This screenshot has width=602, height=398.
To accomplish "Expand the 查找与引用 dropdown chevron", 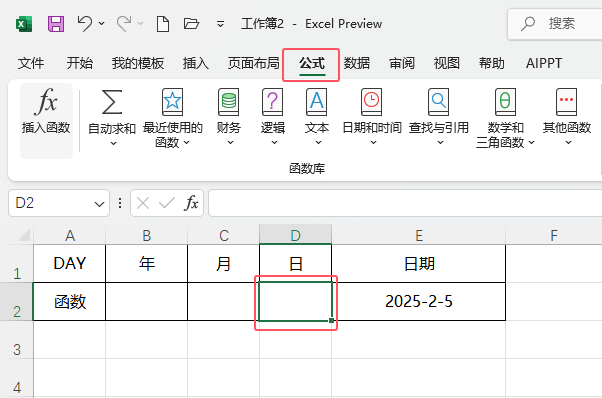I will coord(440,143).
